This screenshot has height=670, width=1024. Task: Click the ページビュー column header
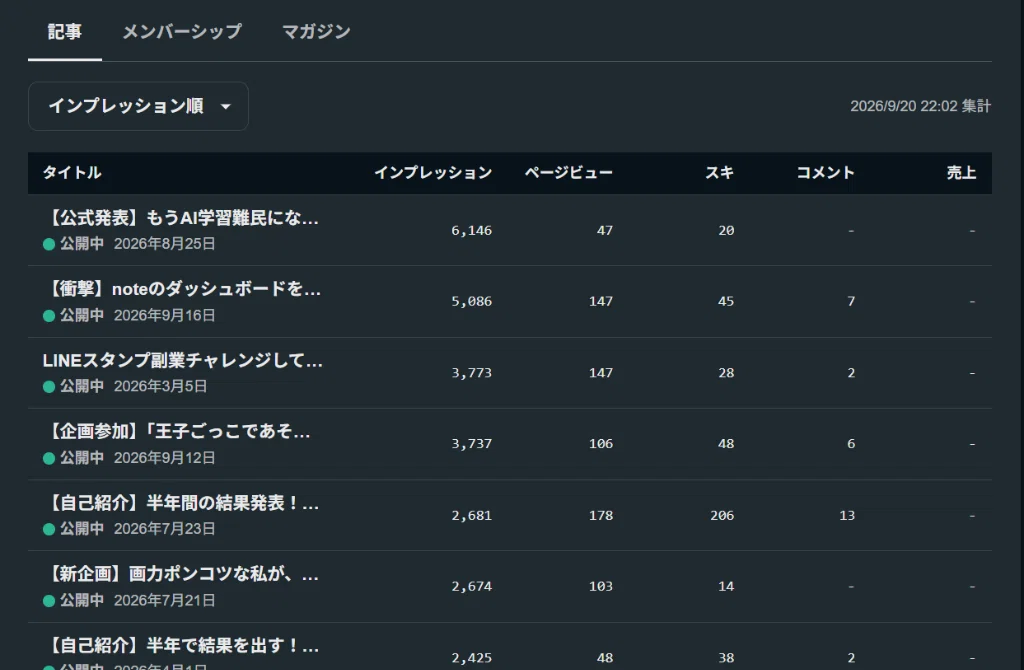coord(569,172)
